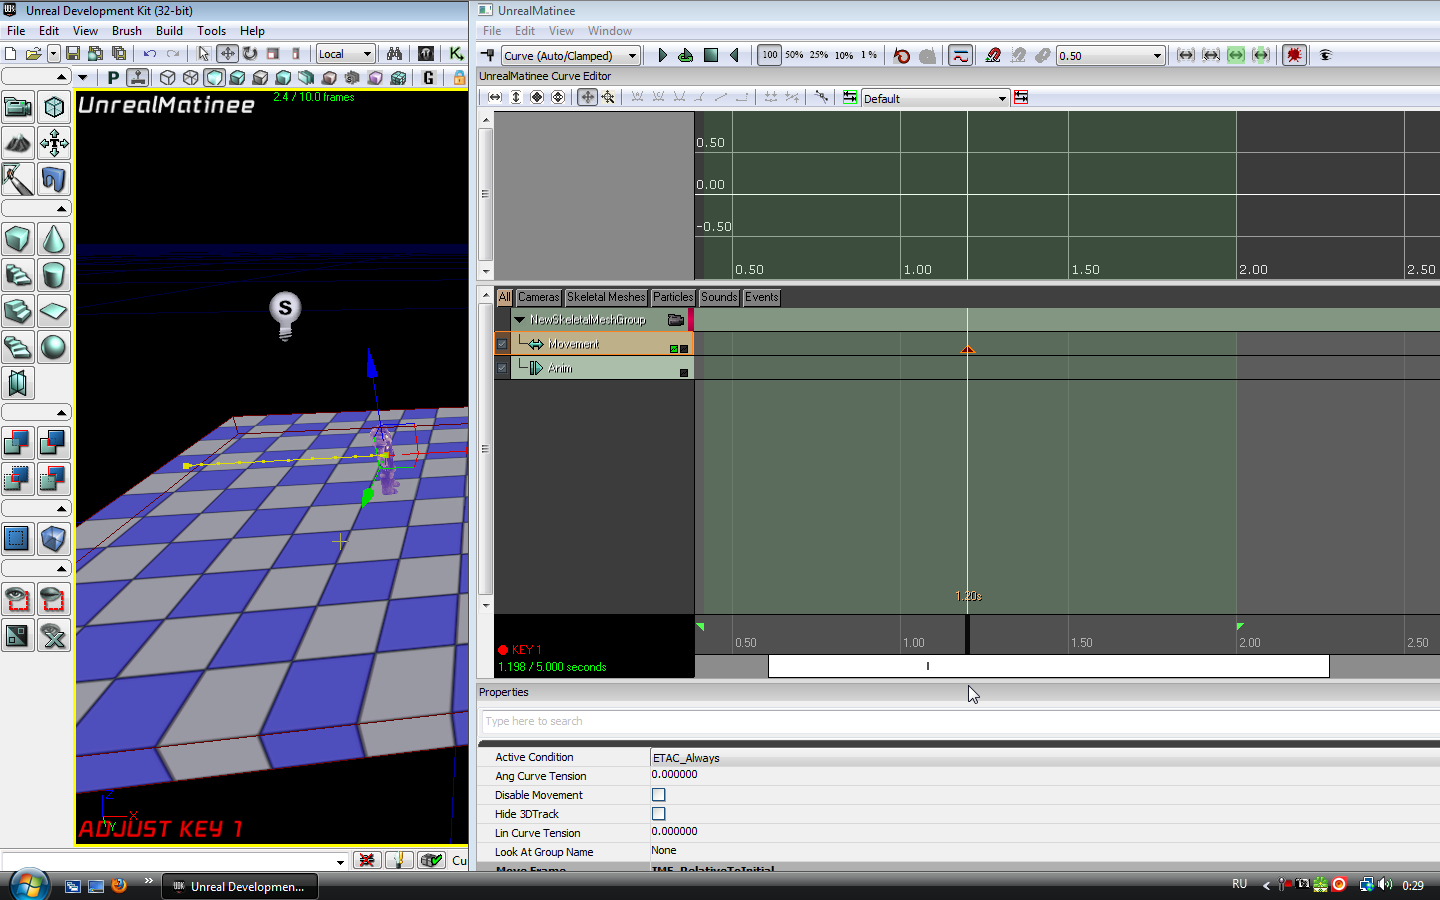Select the Cylinder brush builder
Screen dimensions: 1440x900
click(x=54, y=275)
